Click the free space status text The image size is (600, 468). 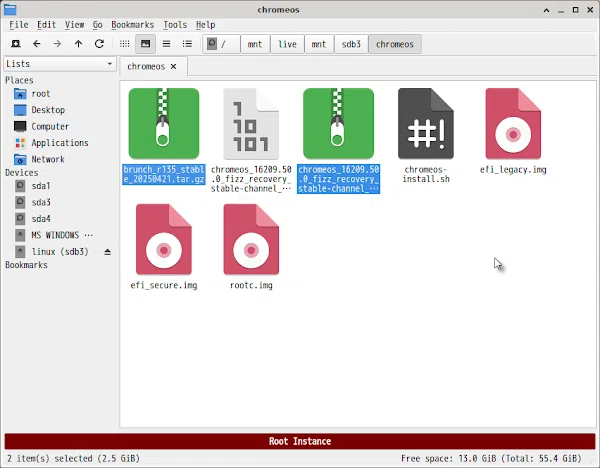click(491, 458)
